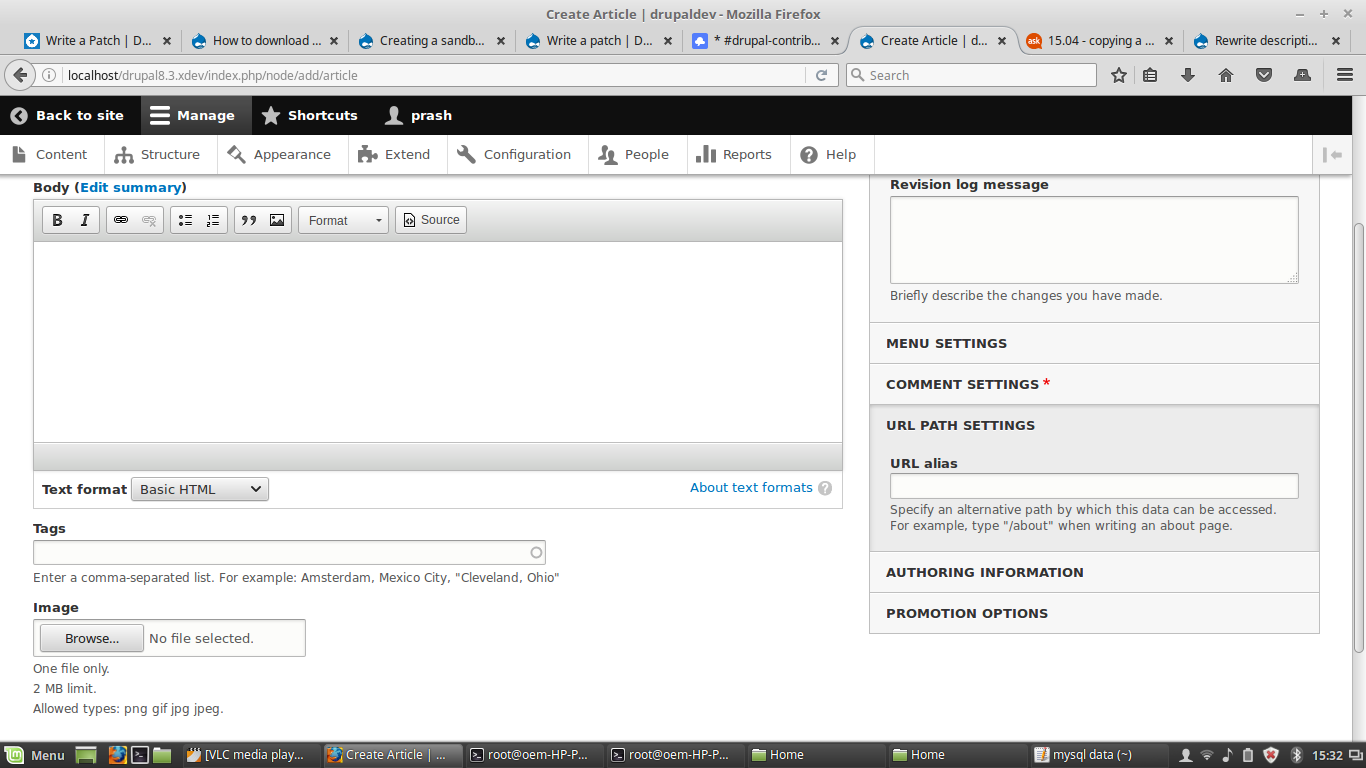Click the numbered list icon
Image resolution: width=1366 pixels, height=768 pixels.
click(212, 219)
